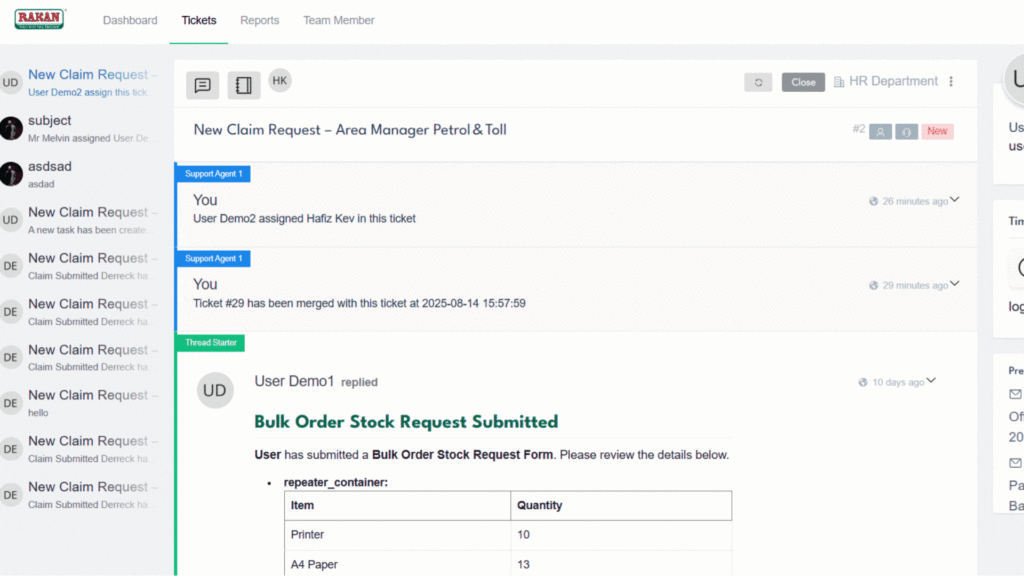1024x576 pixels.
Task: Expand the 10 days ago reply chevron
Action: tap(931, 381)
